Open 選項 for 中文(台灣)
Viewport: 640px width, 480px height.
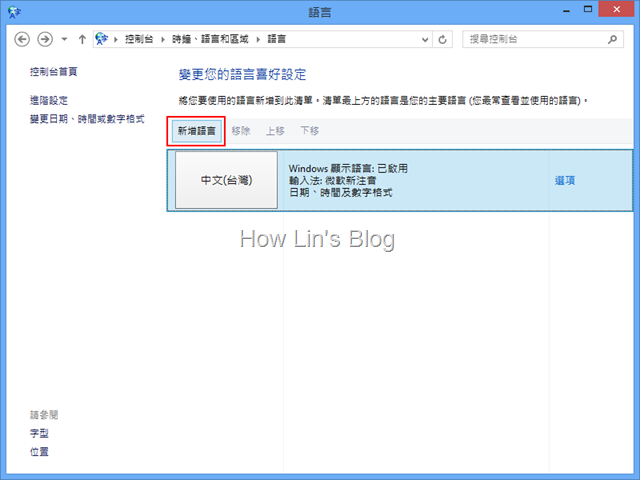tap(565, 180)
